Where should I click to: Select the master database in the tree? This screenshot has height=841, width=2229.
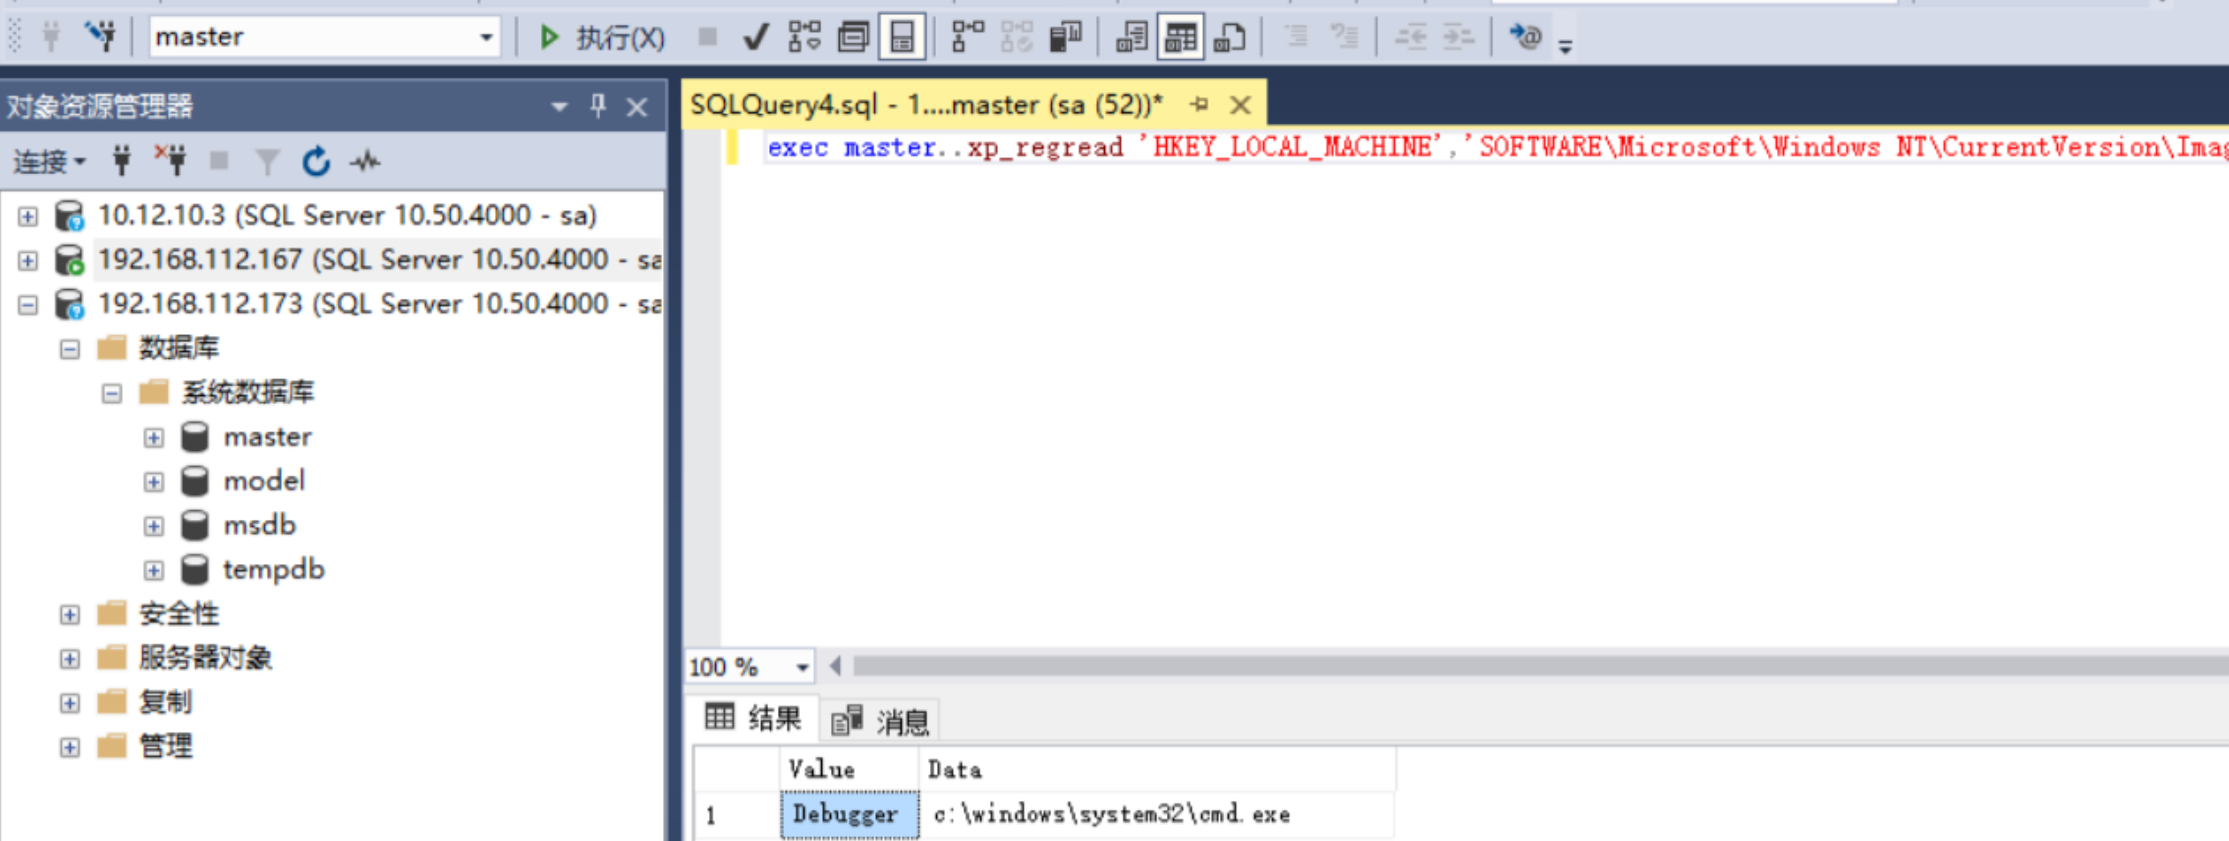click(x=267, y=437)
